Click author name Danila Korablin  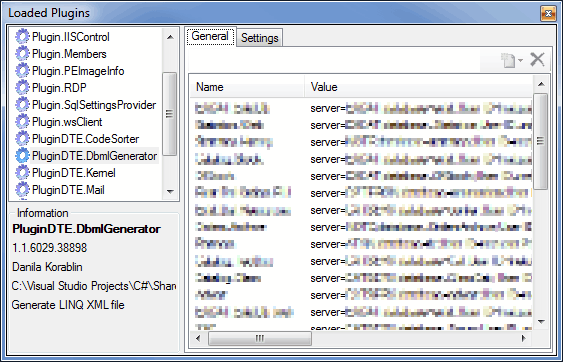47,266
